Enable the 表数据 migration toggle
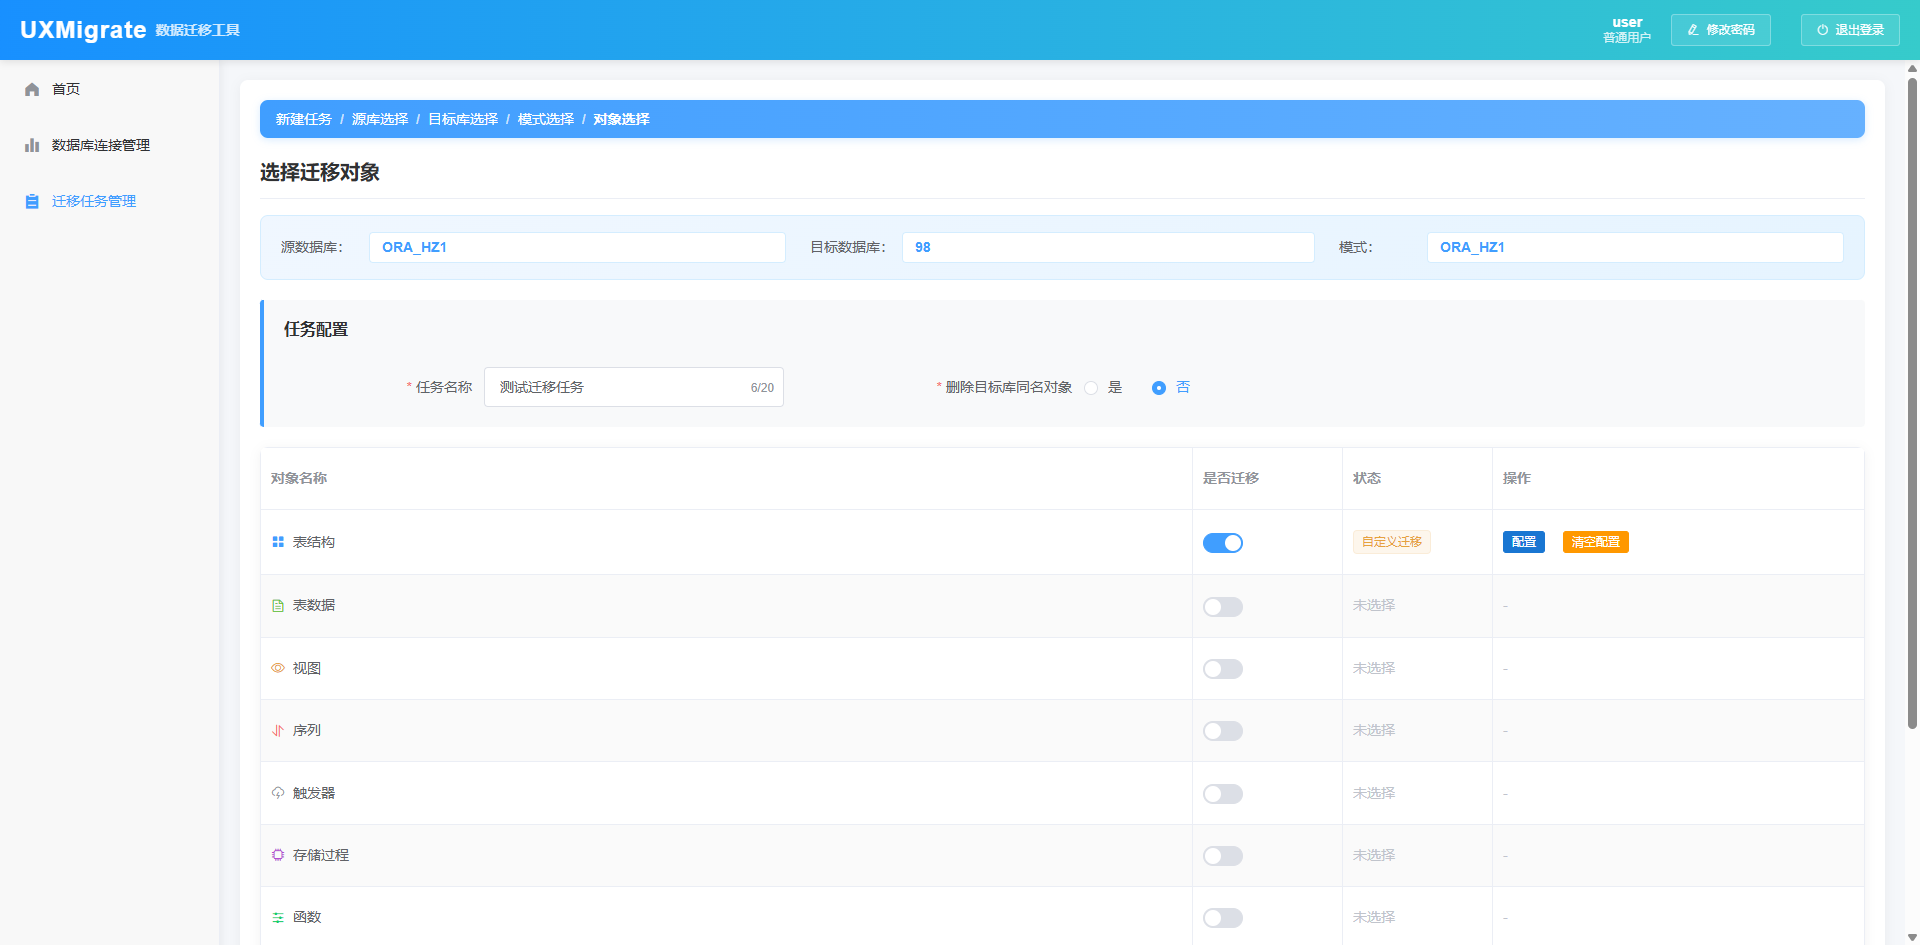The width and height of the screenshot is (1920, 945). pyautogui.click(x=1222, y=607)
